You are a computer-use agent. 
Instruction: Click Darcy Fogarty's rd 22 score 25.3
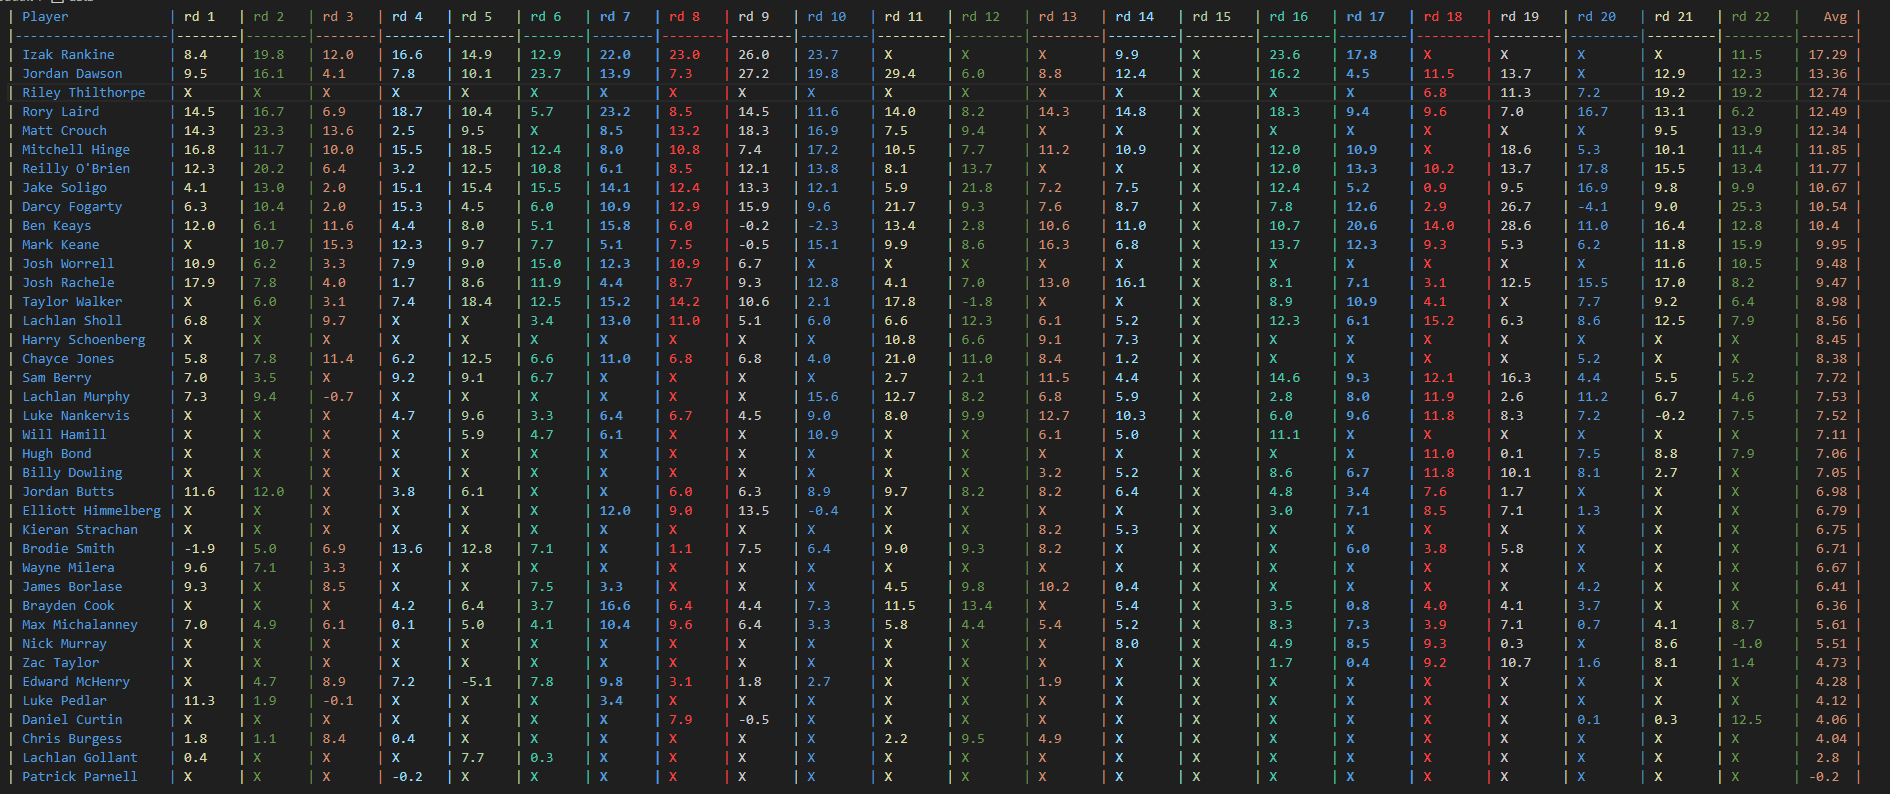(1746, 207)
